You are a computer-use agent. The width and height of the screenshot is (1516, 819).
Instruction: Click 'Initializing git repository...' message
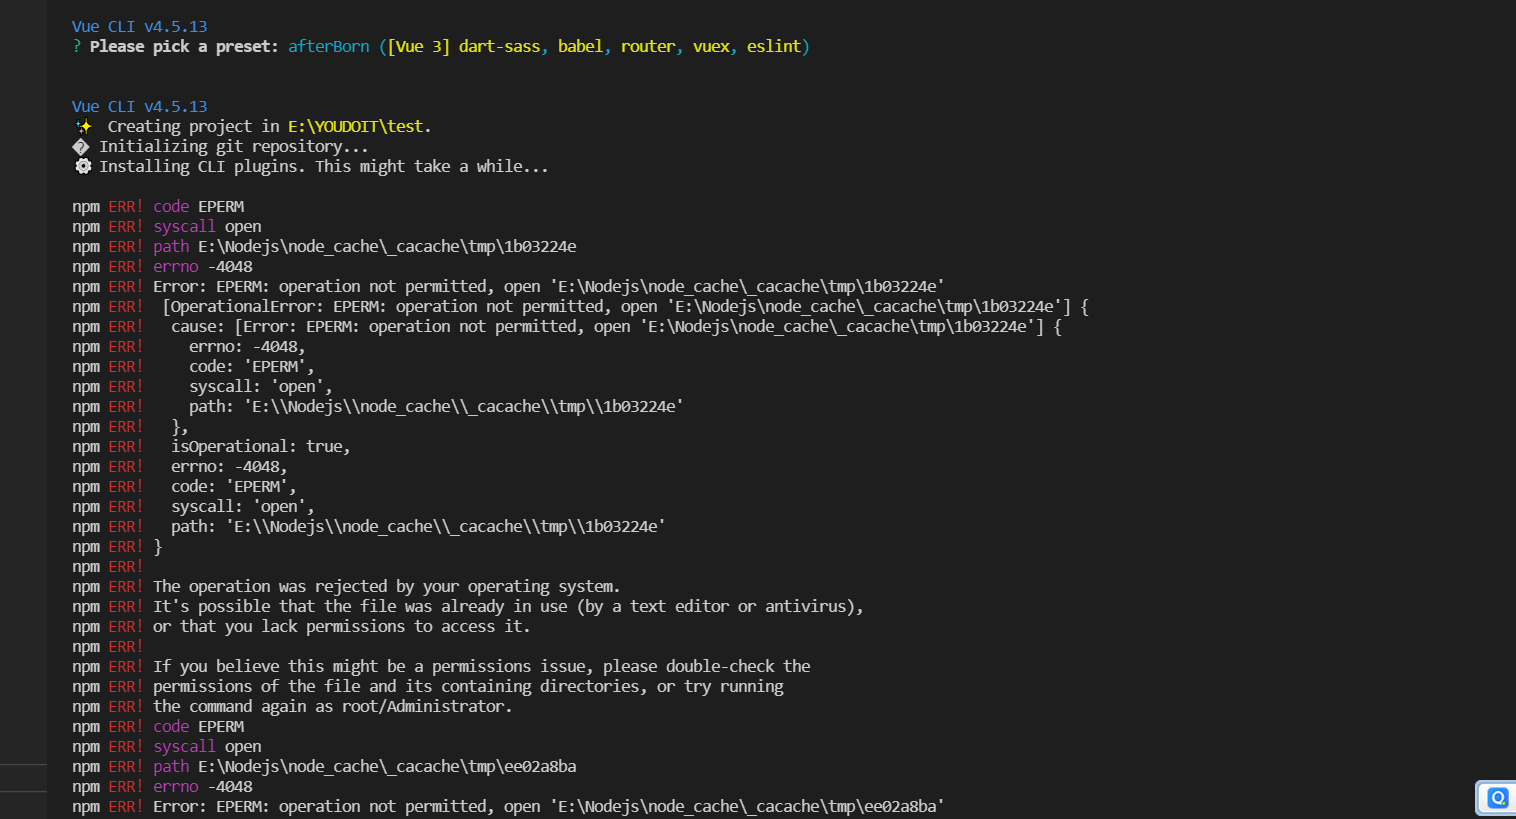[x=234, y=146]
